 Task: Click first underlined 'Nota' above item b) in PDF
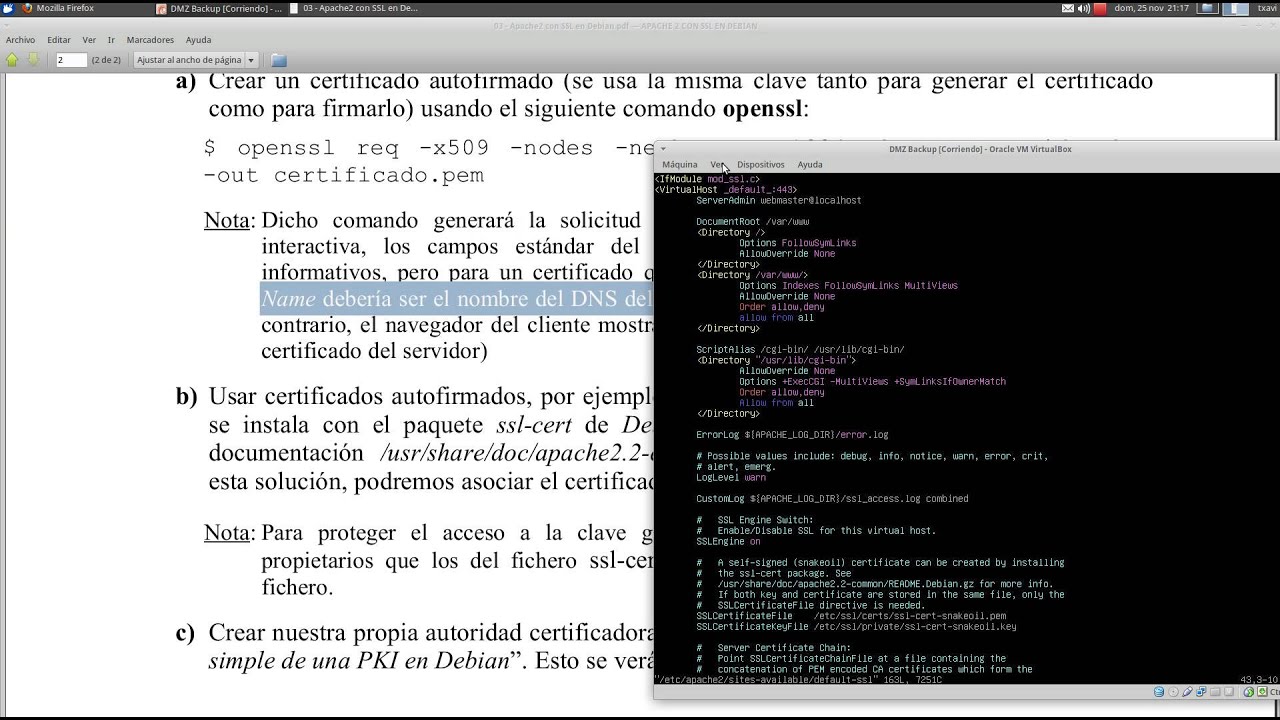click(228, 221)
